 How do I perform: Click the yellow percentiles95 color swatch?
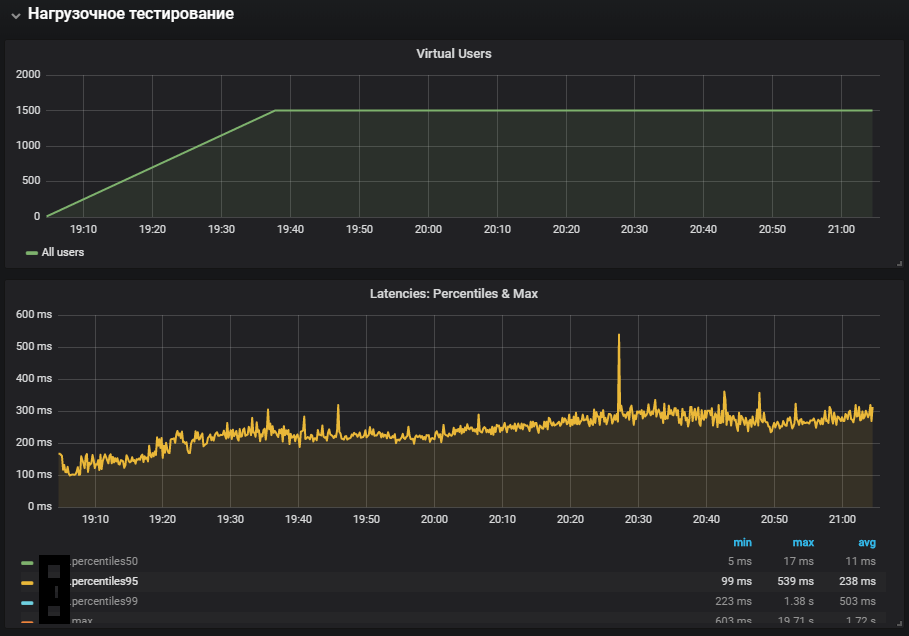point(27,583)
